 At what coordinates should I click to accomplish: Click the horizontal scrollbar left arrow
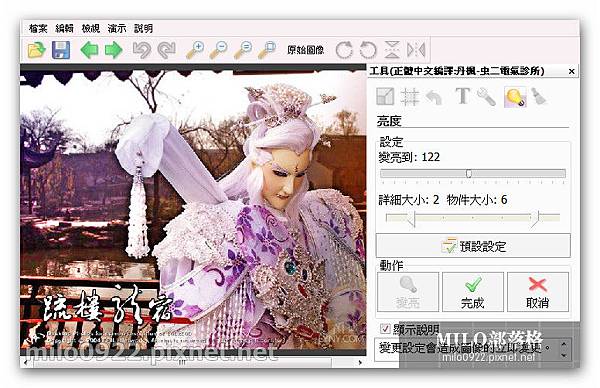pos(26,362)
